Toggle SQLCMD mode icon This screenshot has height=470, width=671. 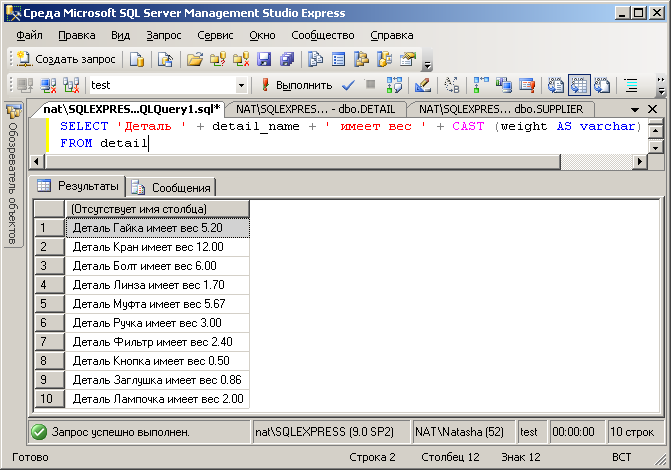527,85
